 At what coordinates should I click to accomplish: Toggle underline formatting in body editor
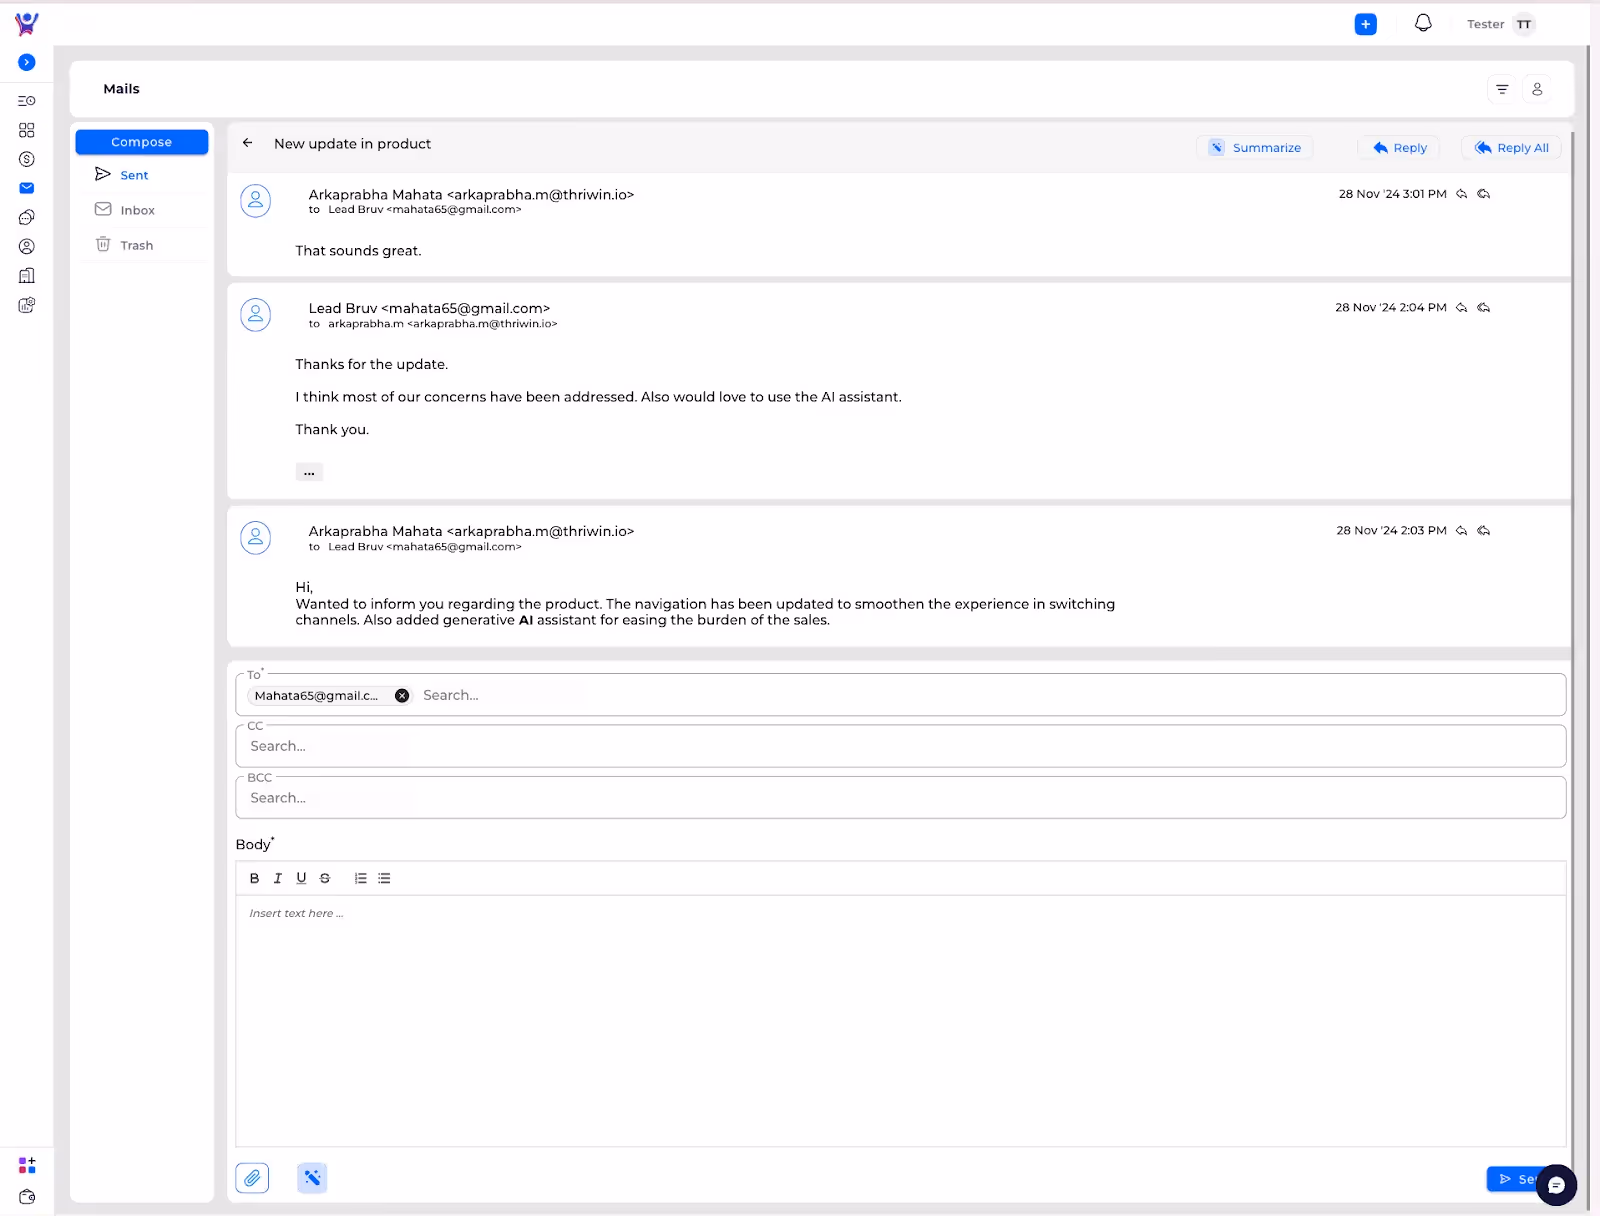coord(301,878)
